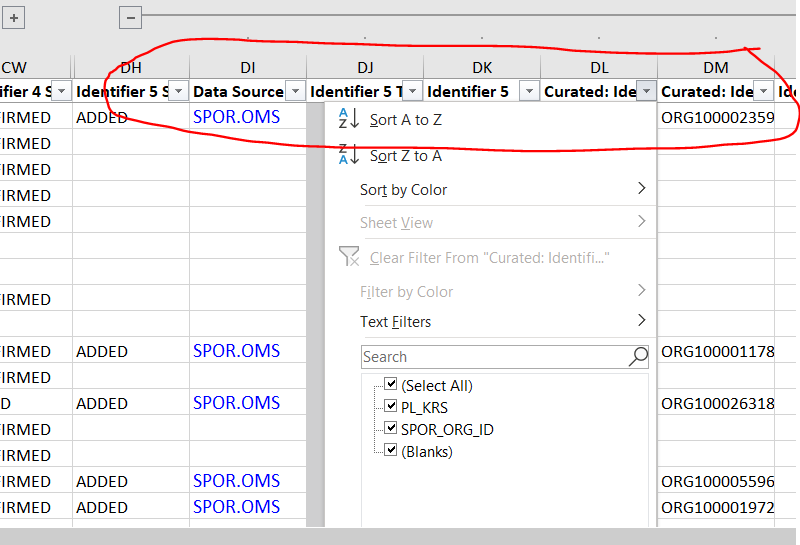The height and width of the screenshot is (545, 800).
Task: Select column DM header
Action: 715,67
